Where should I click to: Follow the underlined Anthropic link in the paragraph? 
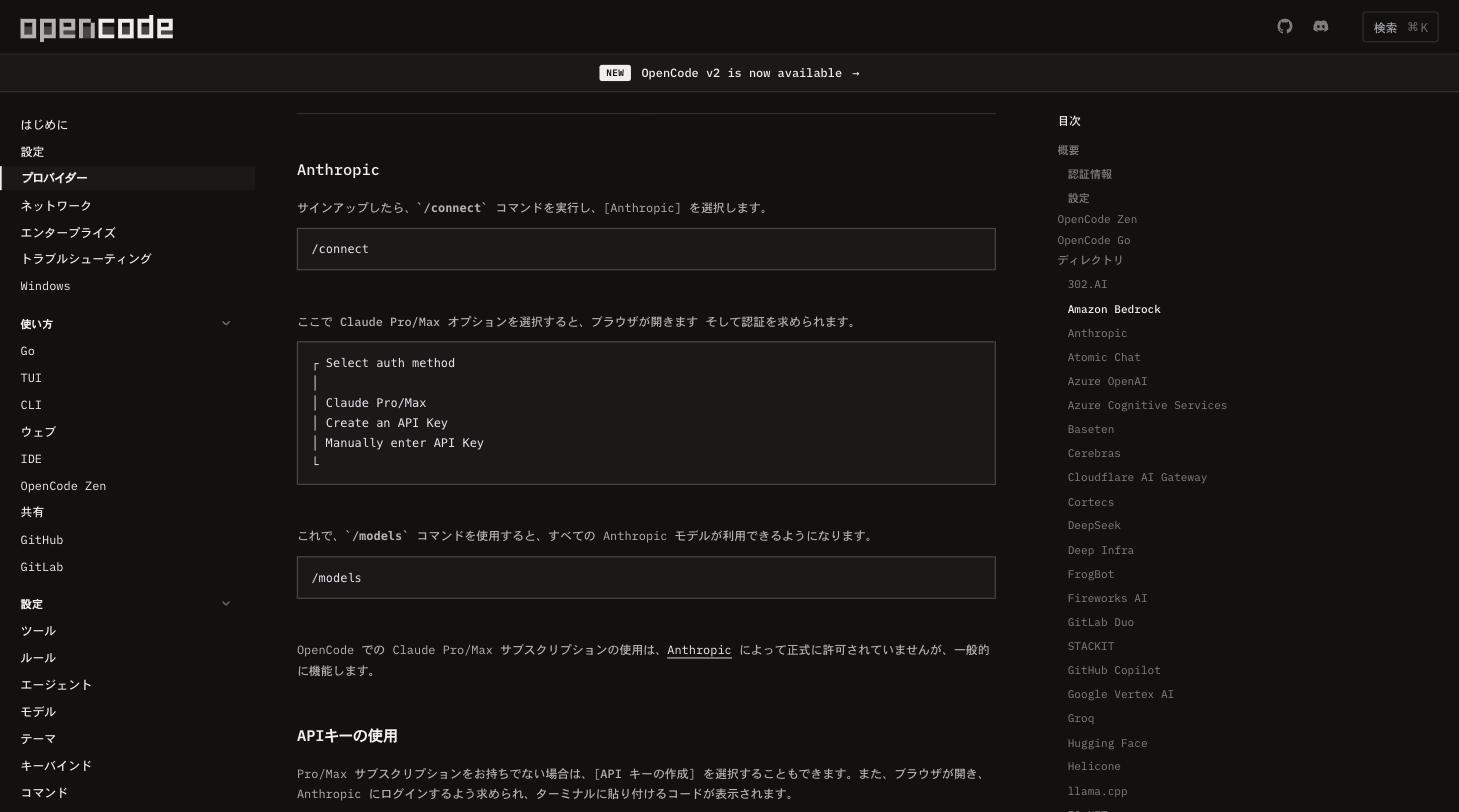[x=699, y=650]
